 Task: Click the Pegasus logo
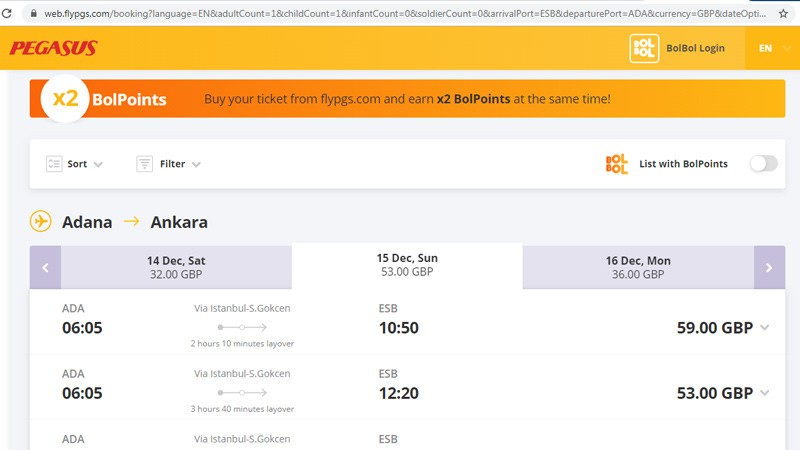pyautogui.click(x=54, y=48)
